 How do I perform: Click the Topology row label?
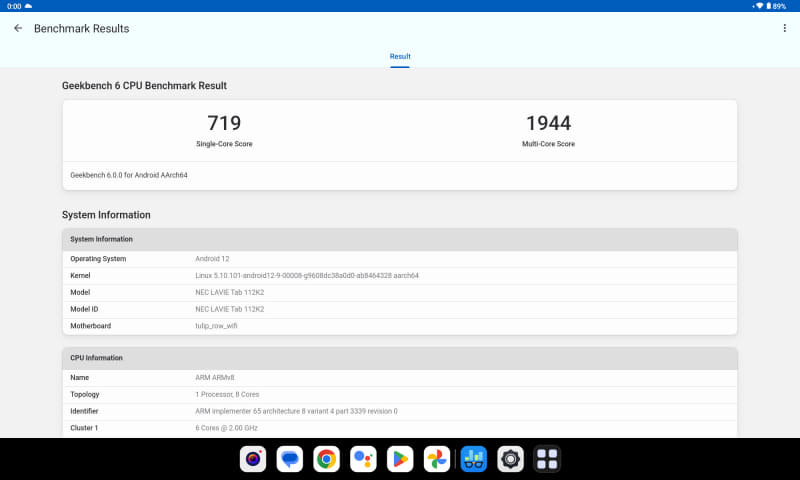point(85,394)
